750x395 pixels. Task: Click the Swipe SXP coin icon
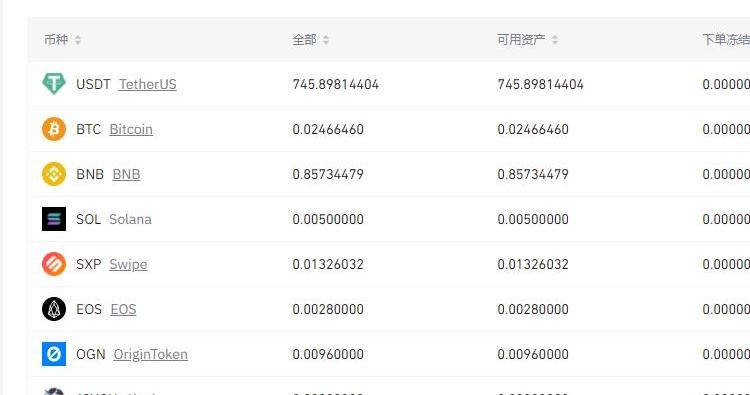pyautogui.click(x=54, y=264)
